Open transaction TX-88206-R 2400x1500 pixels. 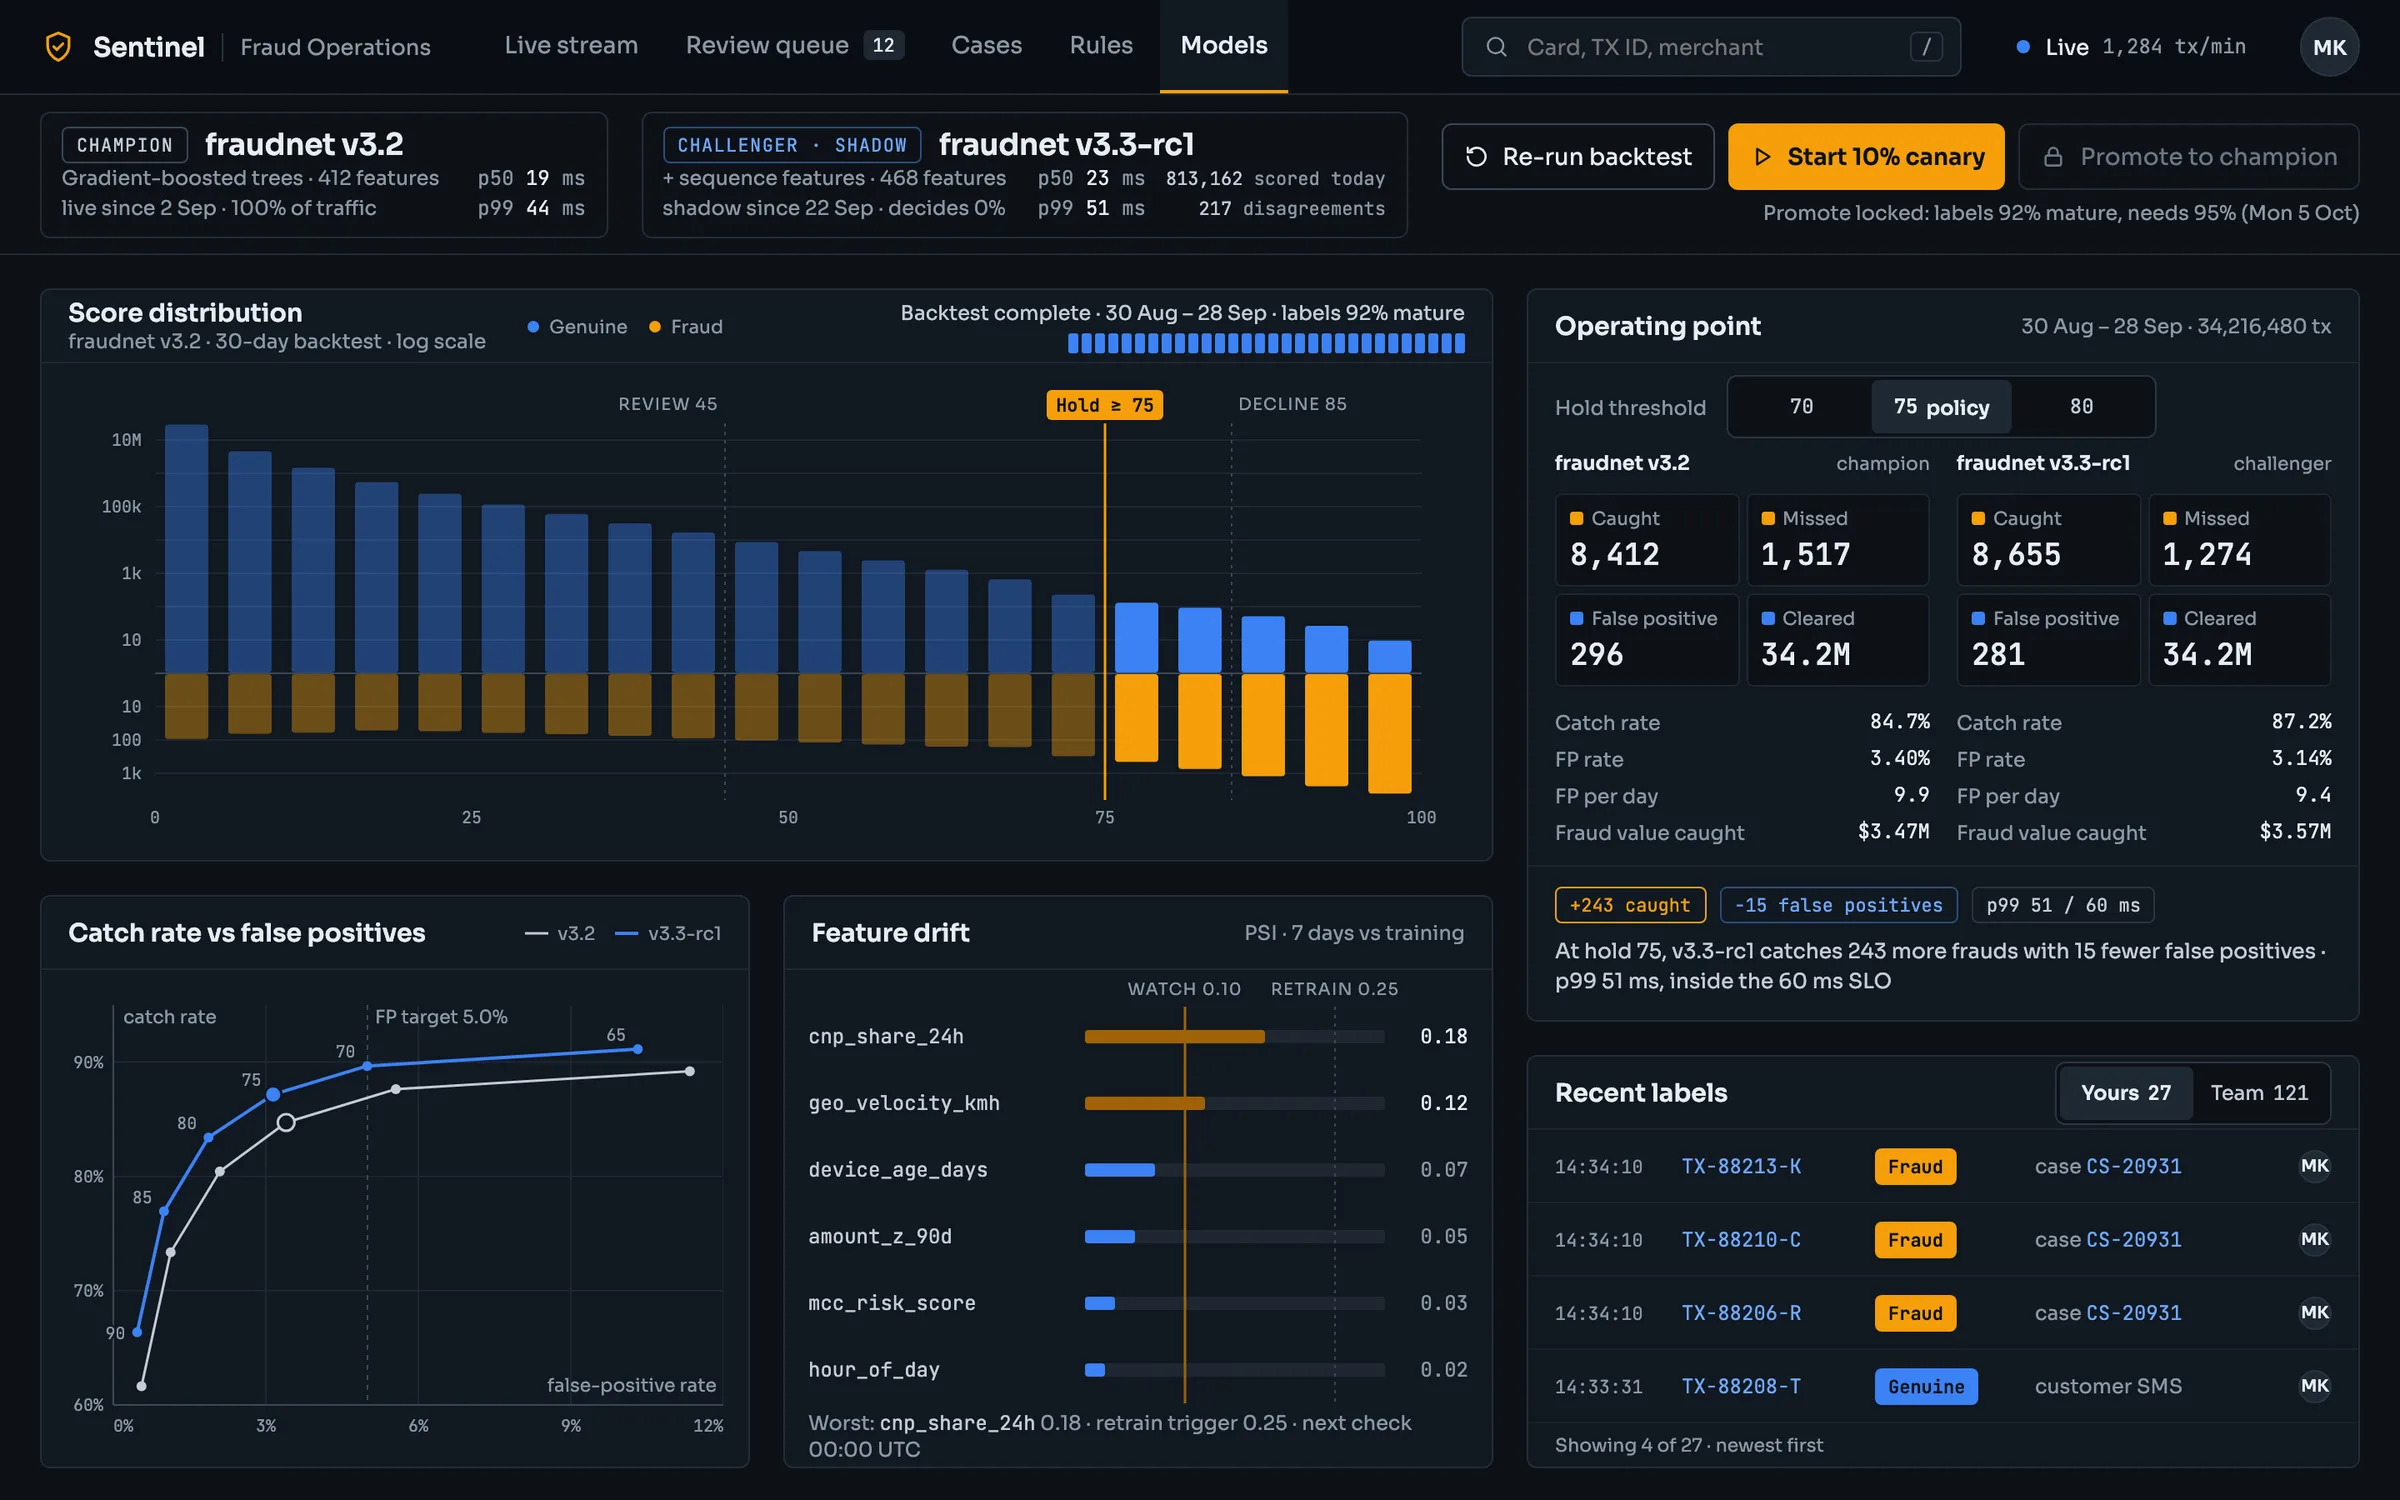click(1741, 1313)
